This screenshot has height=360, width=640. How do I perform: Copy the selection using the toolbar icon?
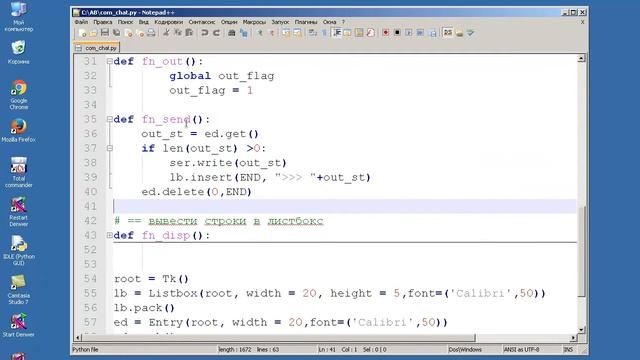pyautogui.click(x=178, y=33)
